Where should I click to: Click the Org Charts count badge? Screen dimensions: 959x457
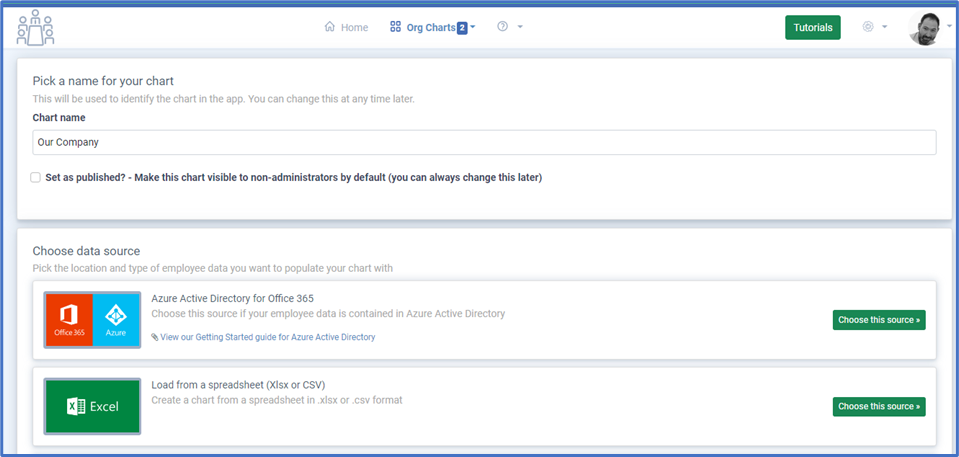462,28
